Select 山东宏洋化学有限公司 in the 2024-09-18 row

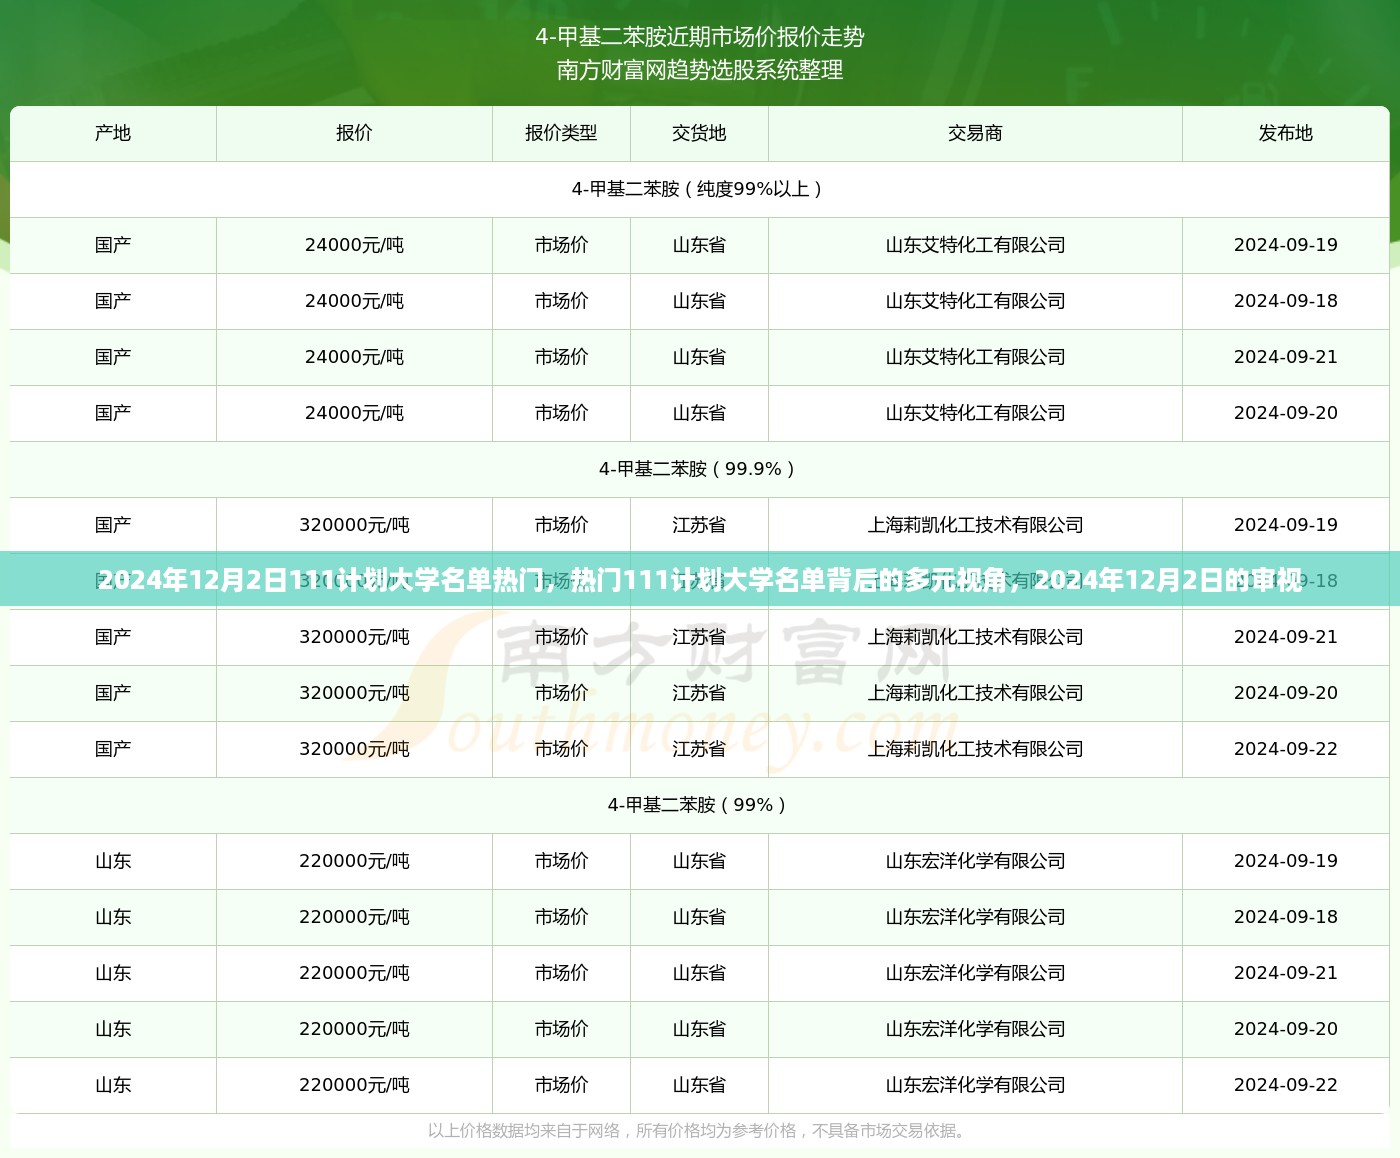tap(975, 917)
